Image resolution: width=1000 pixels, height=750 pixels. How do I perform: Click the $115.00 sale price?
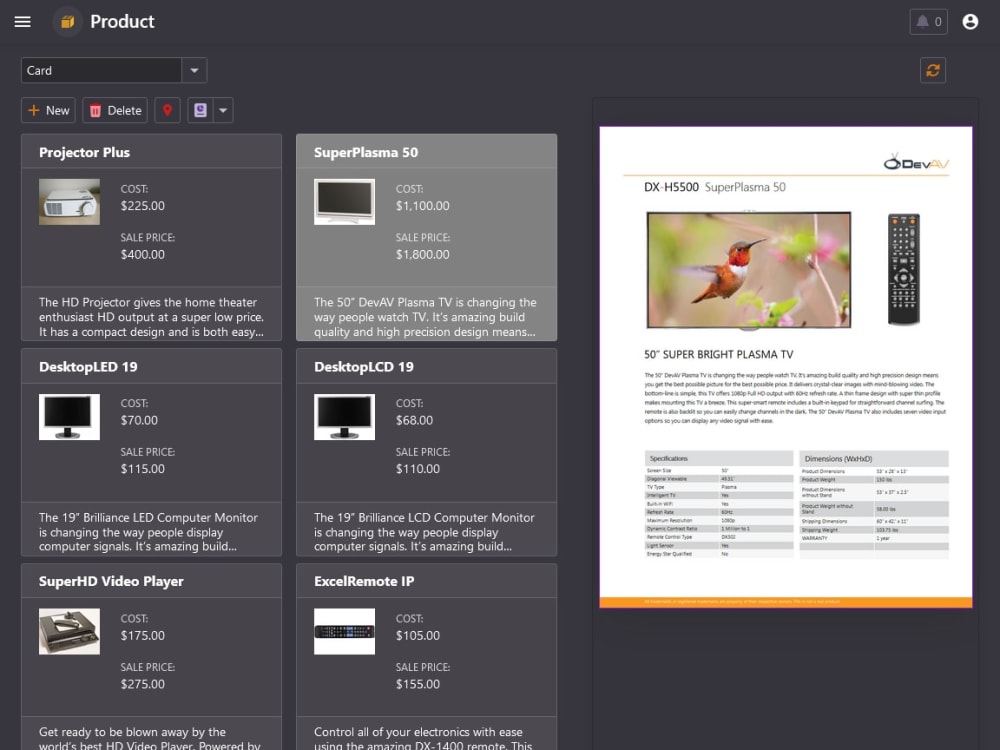click(142, 469)
